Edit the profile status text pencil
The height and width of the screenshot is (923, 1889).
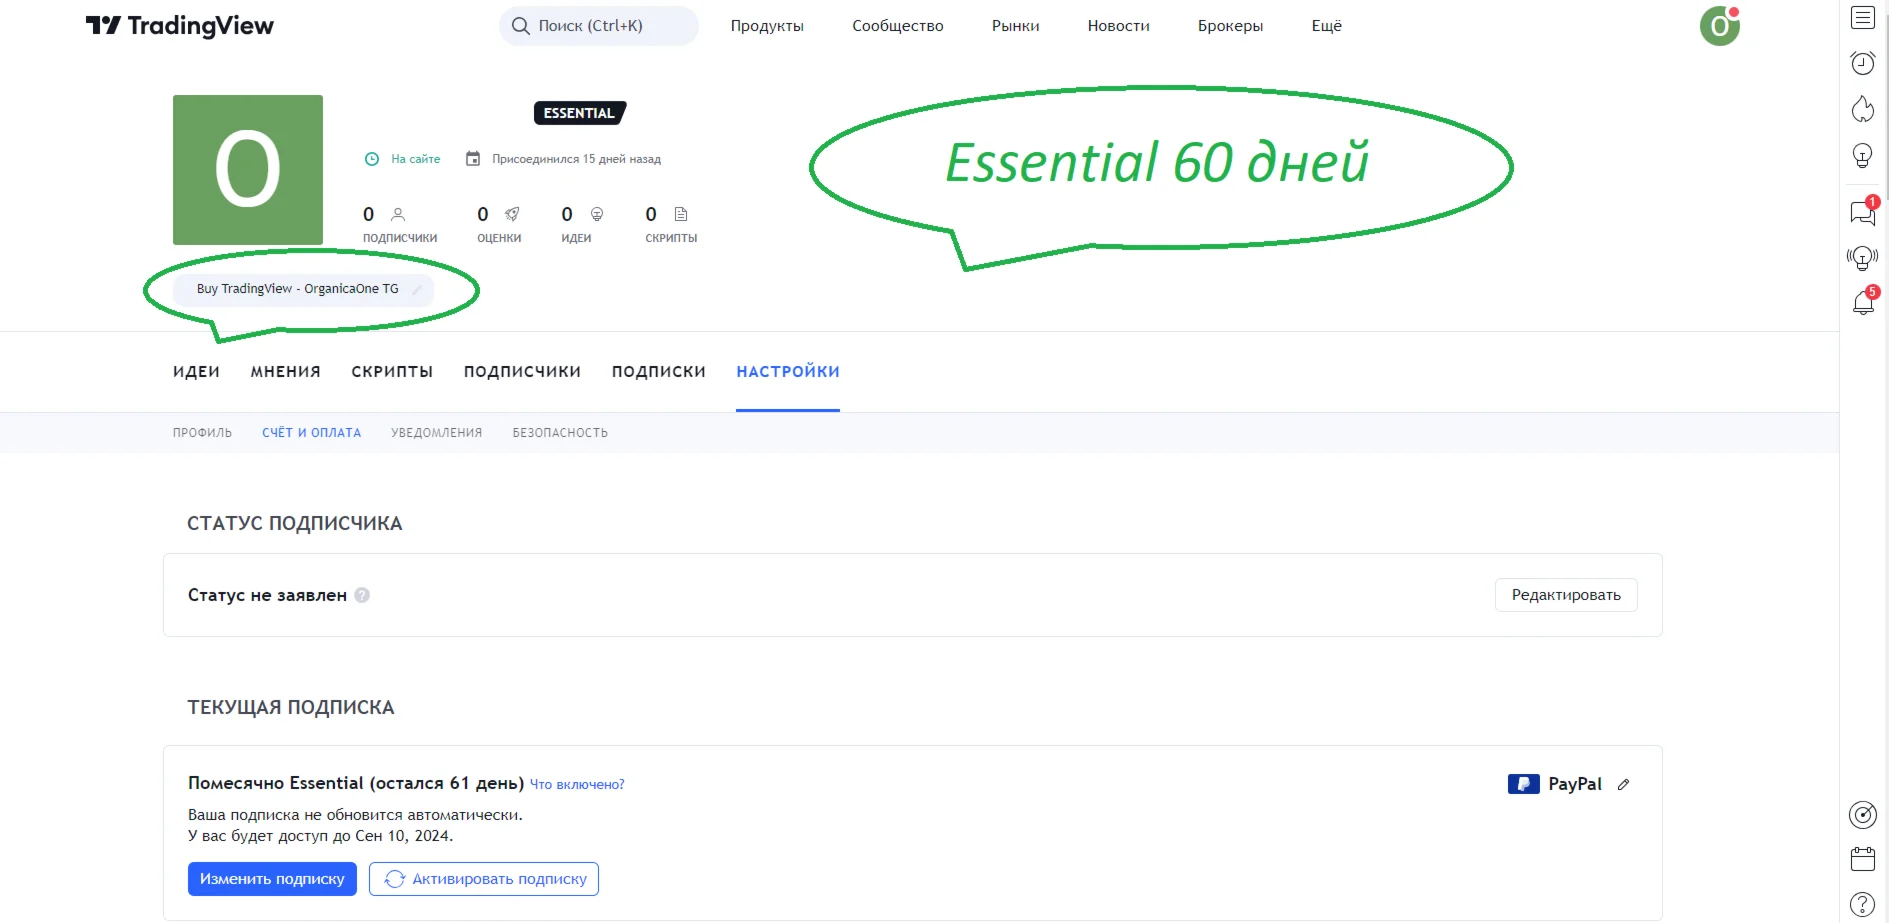(417, 290)
